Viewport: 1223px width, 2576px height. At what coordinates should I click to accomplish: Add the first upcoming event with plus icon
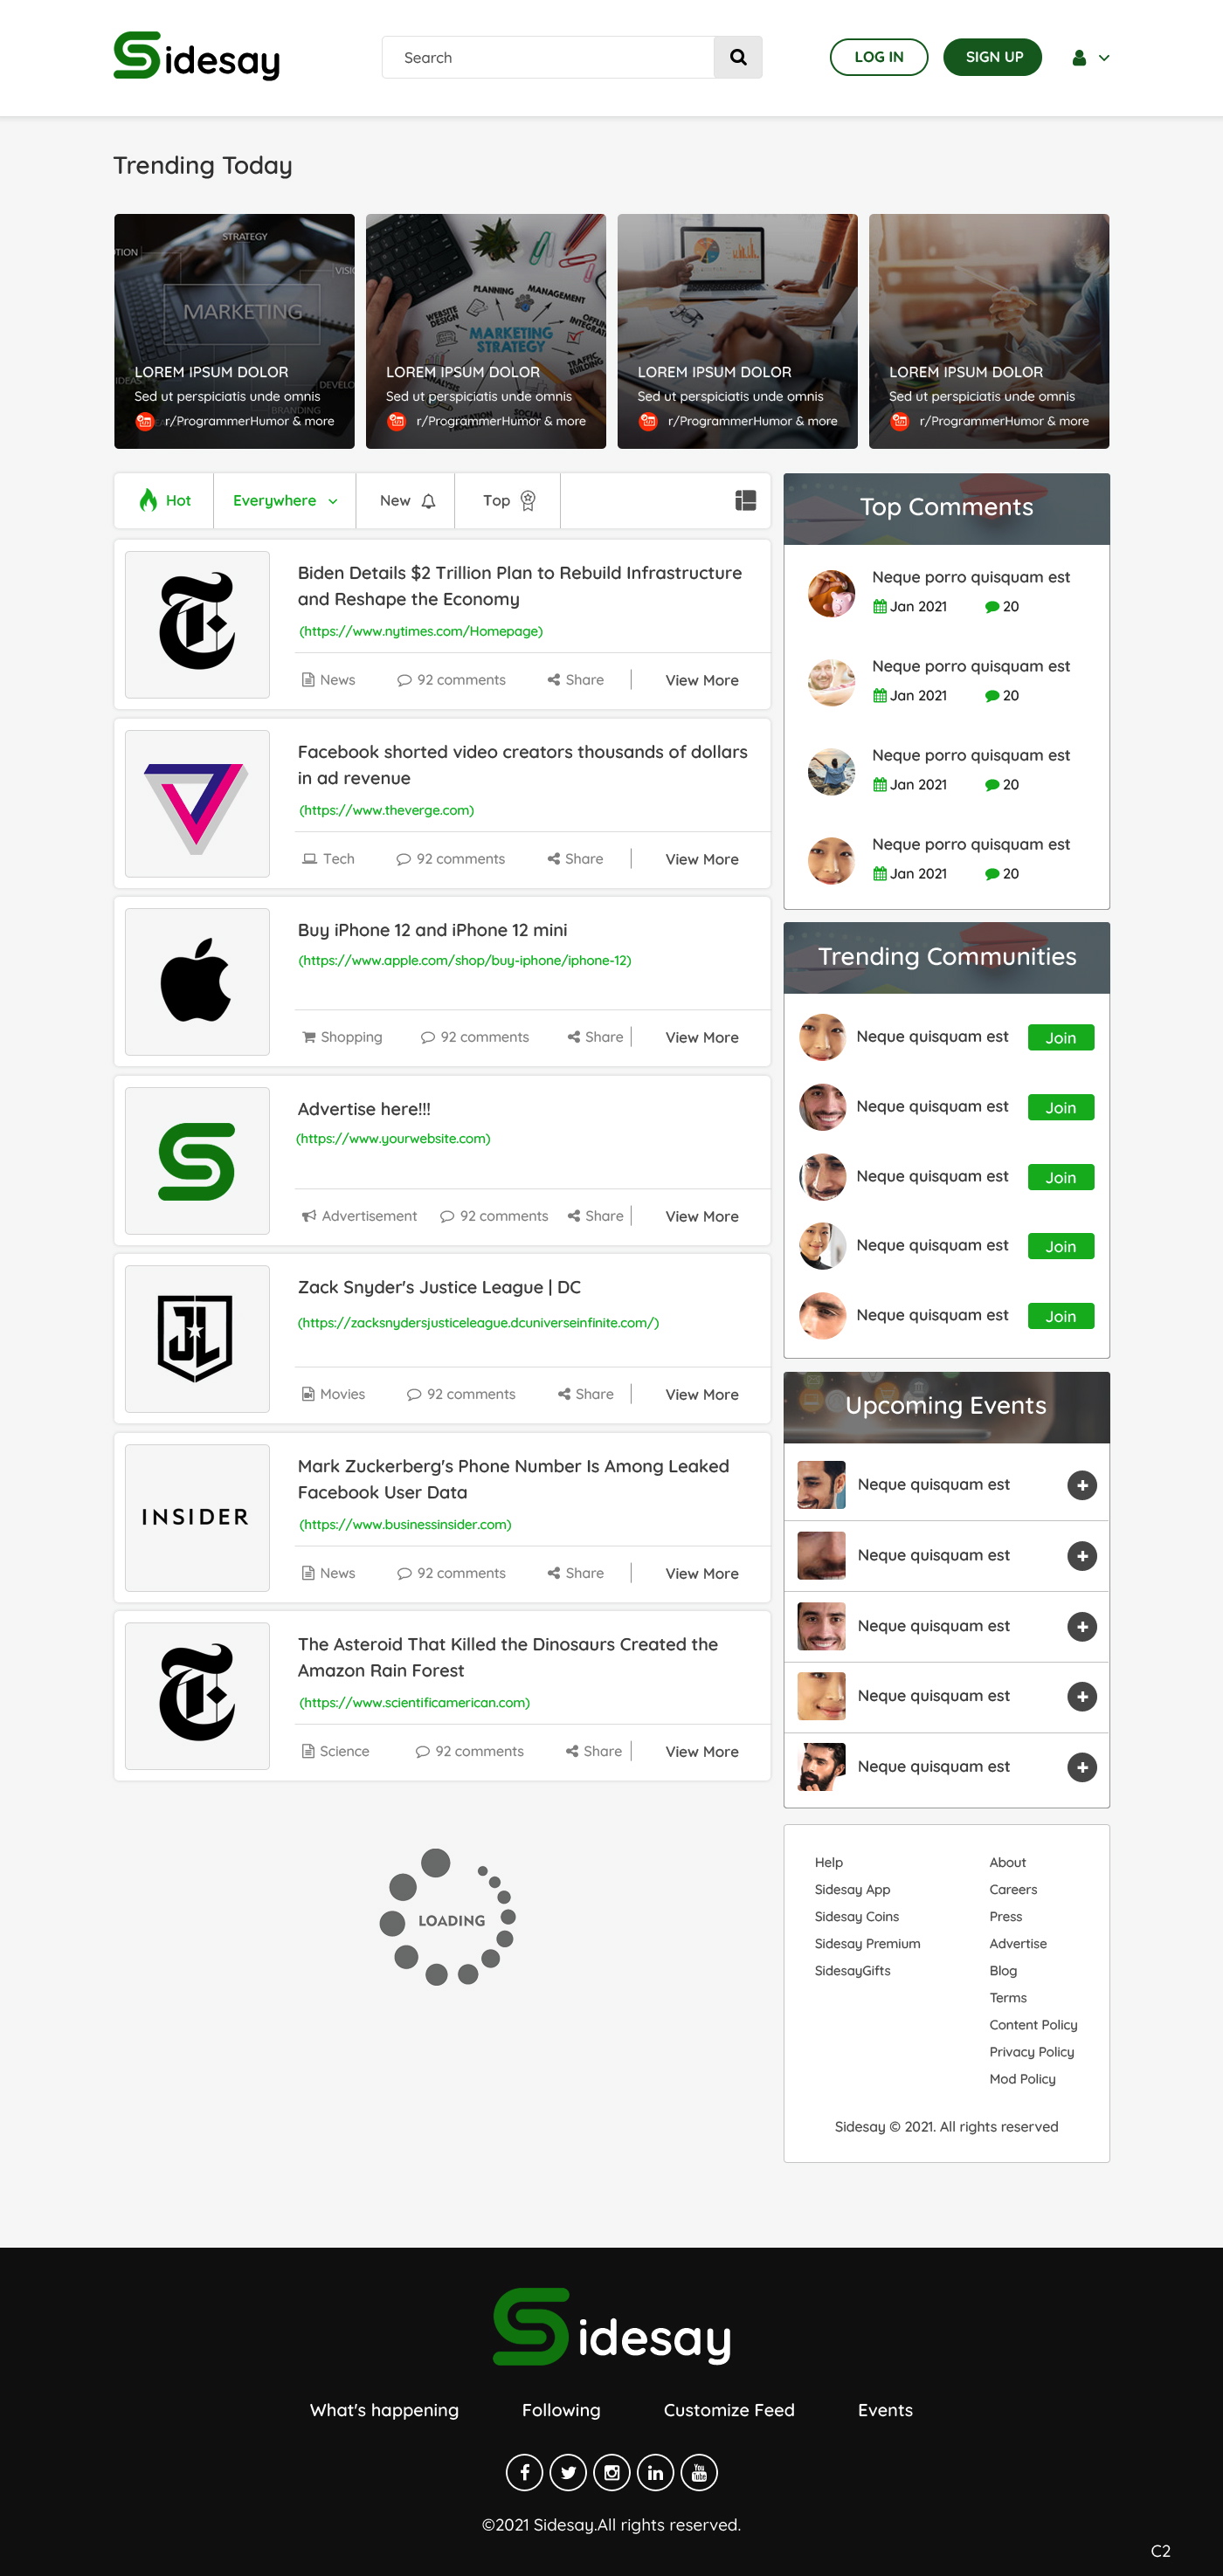tap(1082, 1485)
